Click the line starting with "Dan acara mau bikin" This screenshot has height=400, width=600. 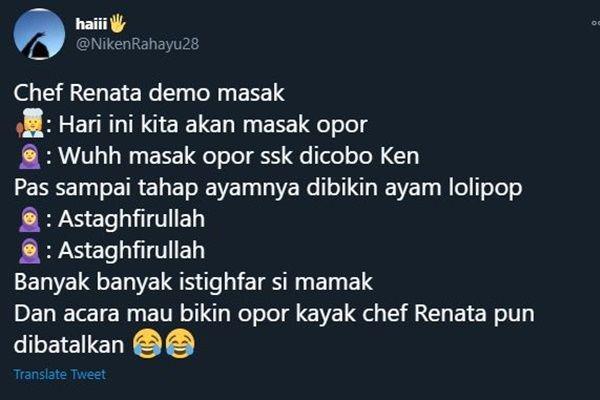pyautogui.click(x=274, y=314)
